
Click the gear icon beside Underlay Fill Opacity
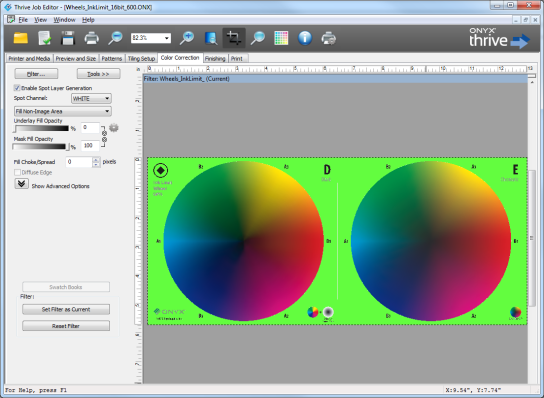tap(114, 128)
